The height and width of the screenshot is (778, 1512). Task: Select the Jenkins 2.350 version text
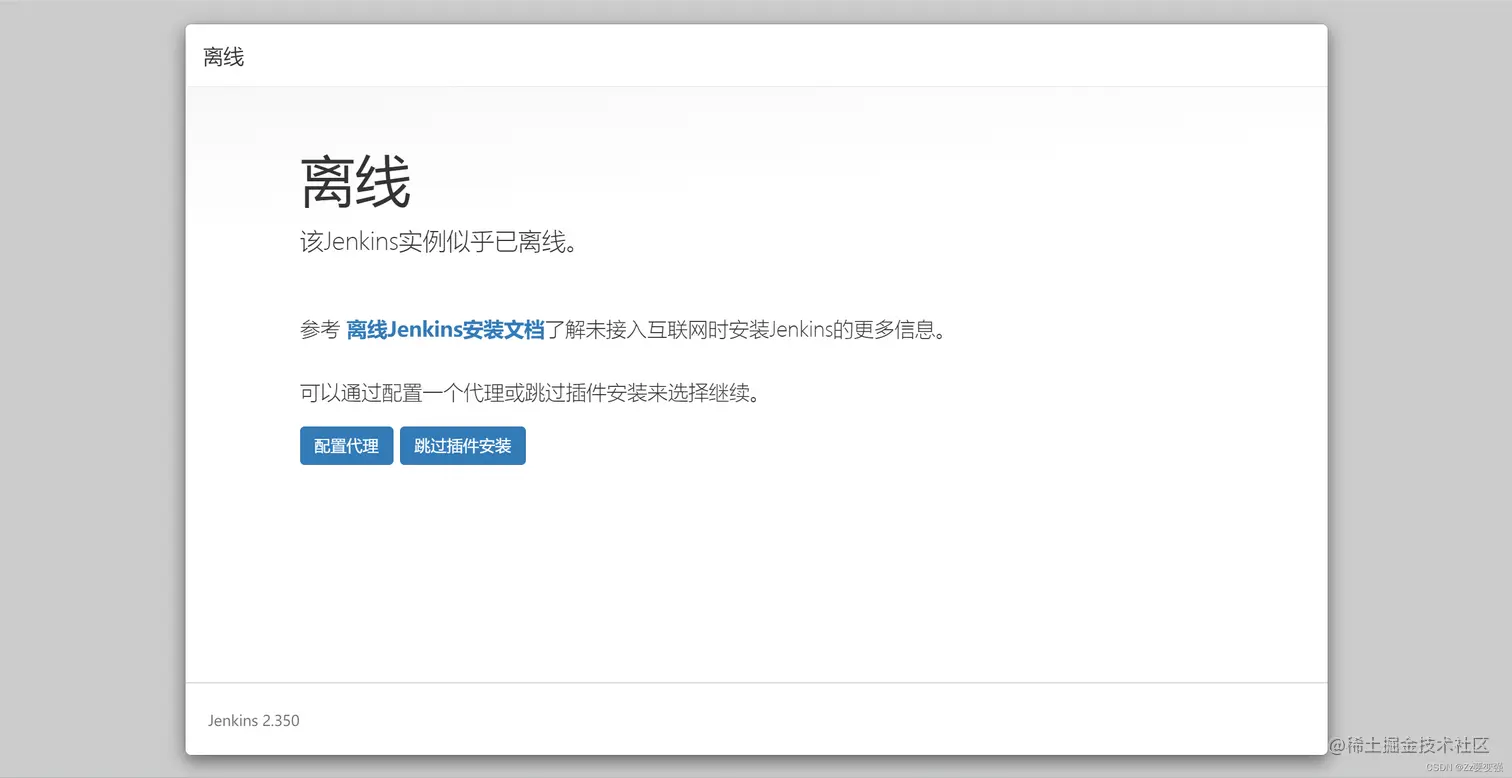pyautogui.click(x=254, y=720)
